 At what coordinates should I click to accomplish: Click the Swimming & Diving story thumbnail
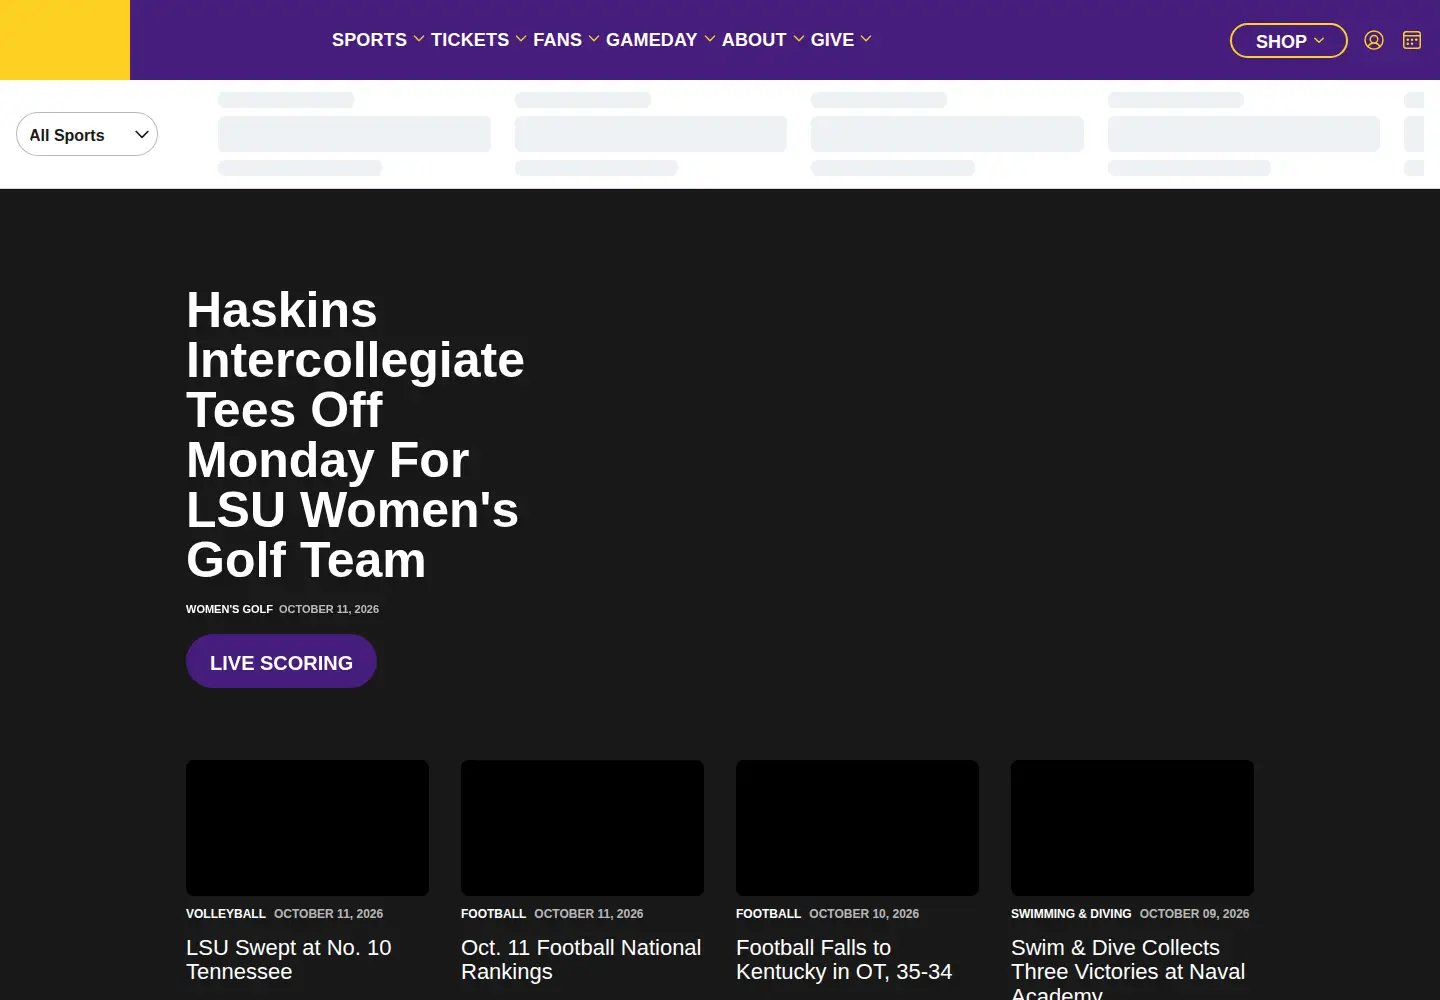coord(1132,828)
